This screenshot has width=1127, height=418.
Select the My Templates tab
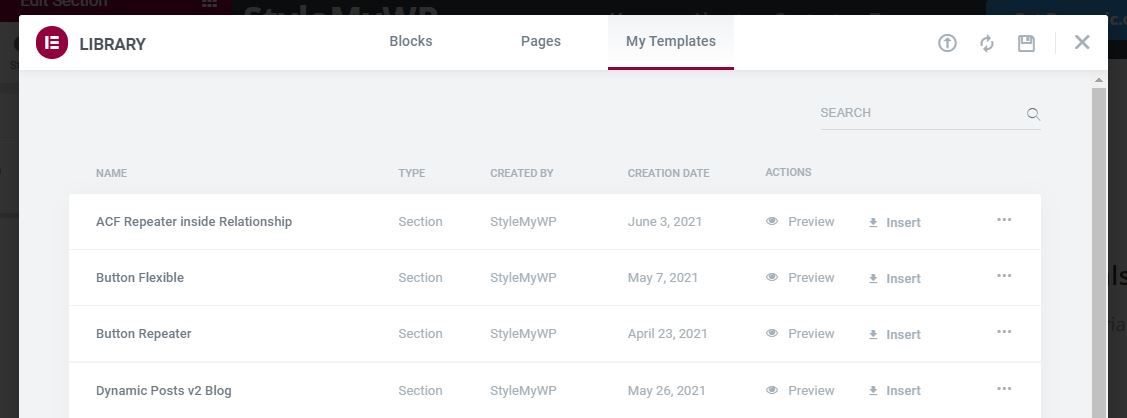tap(671, 42)
